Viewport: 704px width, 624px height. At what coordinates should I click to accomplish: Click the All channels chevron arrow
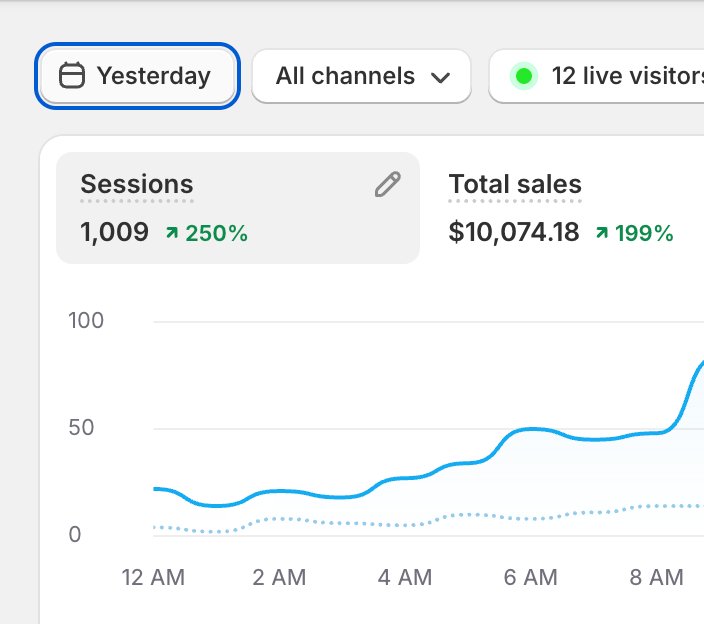click(440, 78)
